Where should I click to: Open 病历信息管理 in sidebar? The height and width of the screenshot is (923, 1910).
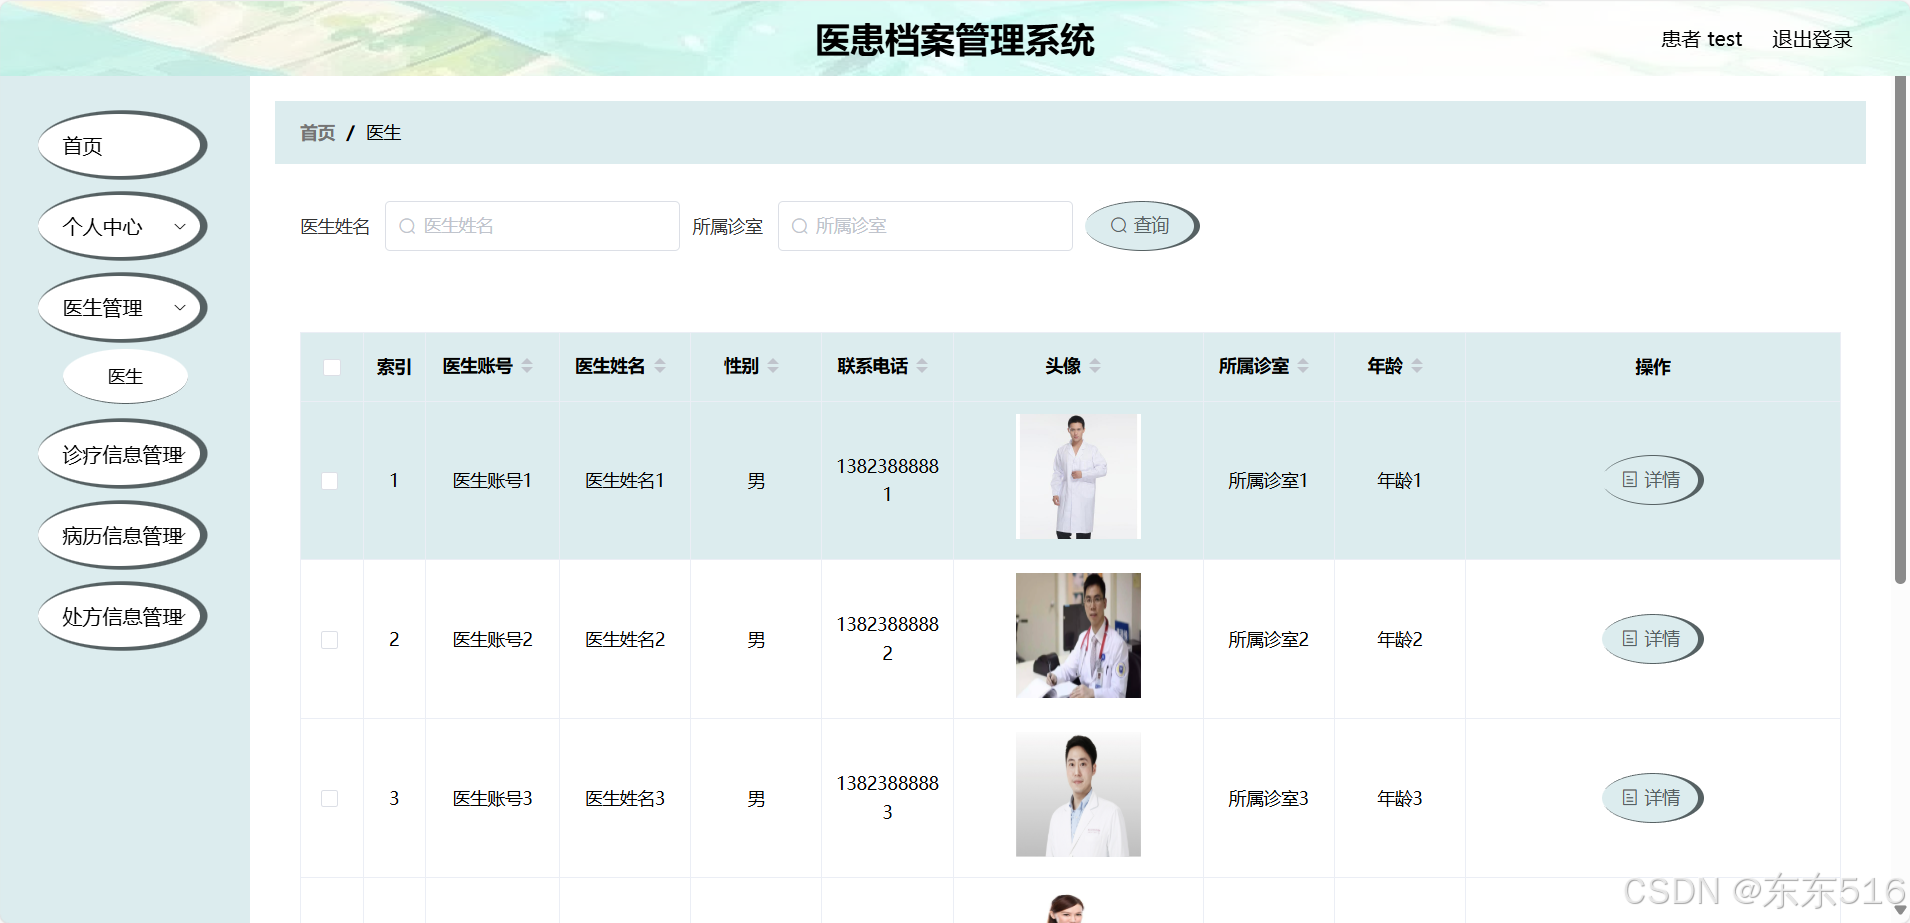pos(122,535)
